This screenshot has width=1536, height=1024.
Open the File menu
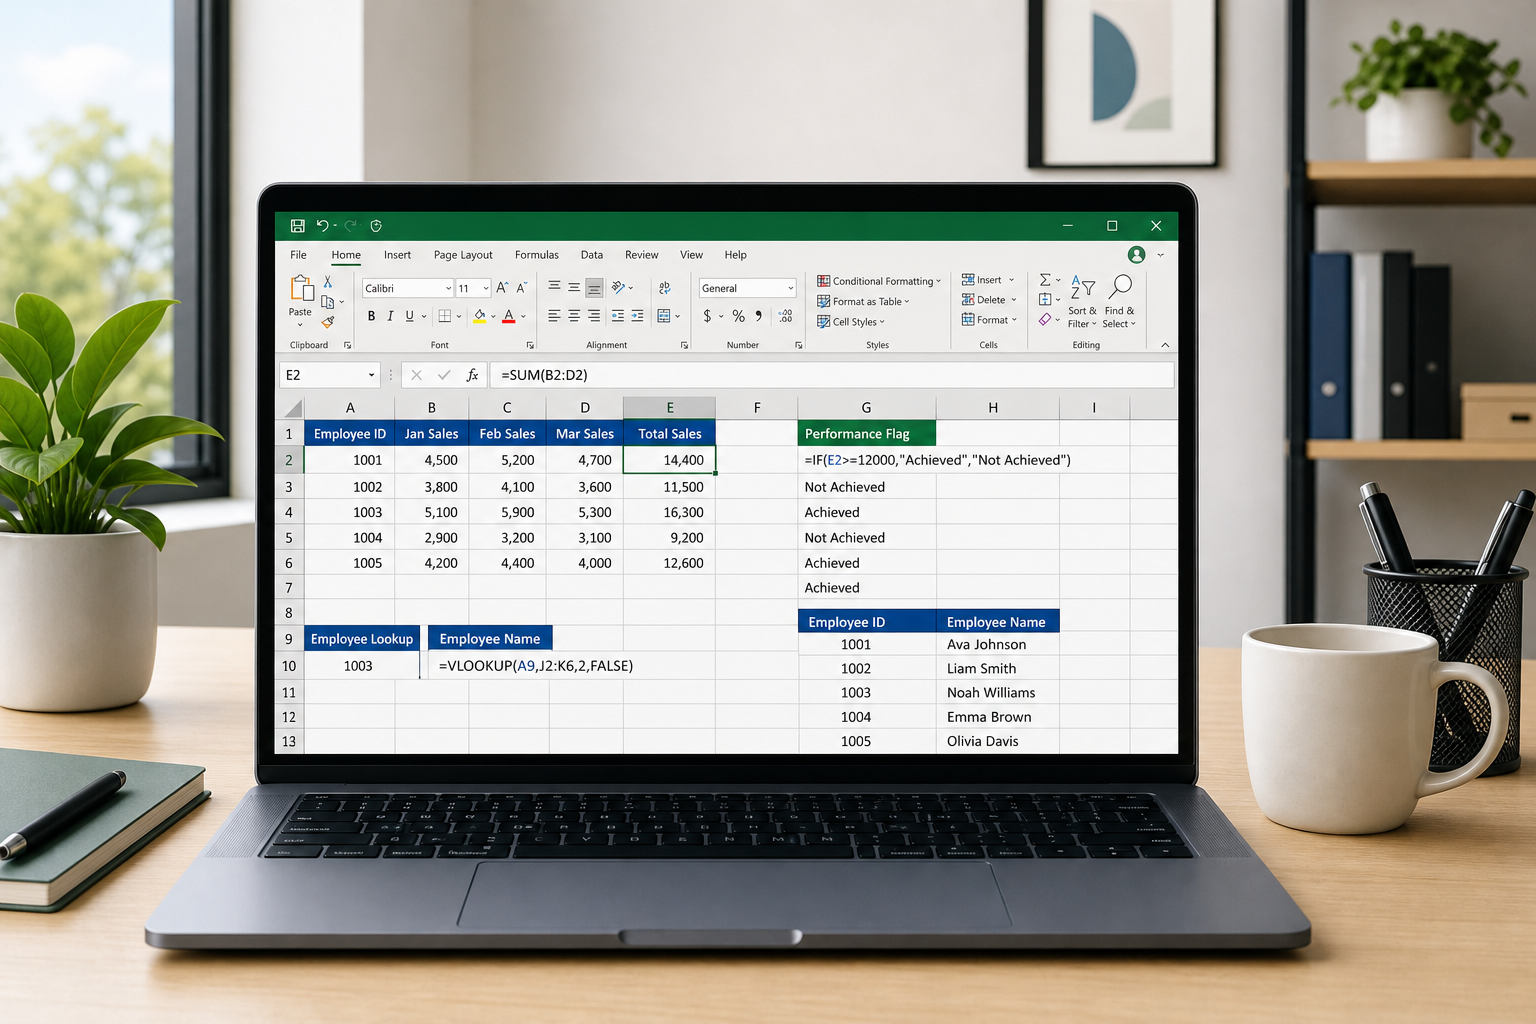click(299, 255)
